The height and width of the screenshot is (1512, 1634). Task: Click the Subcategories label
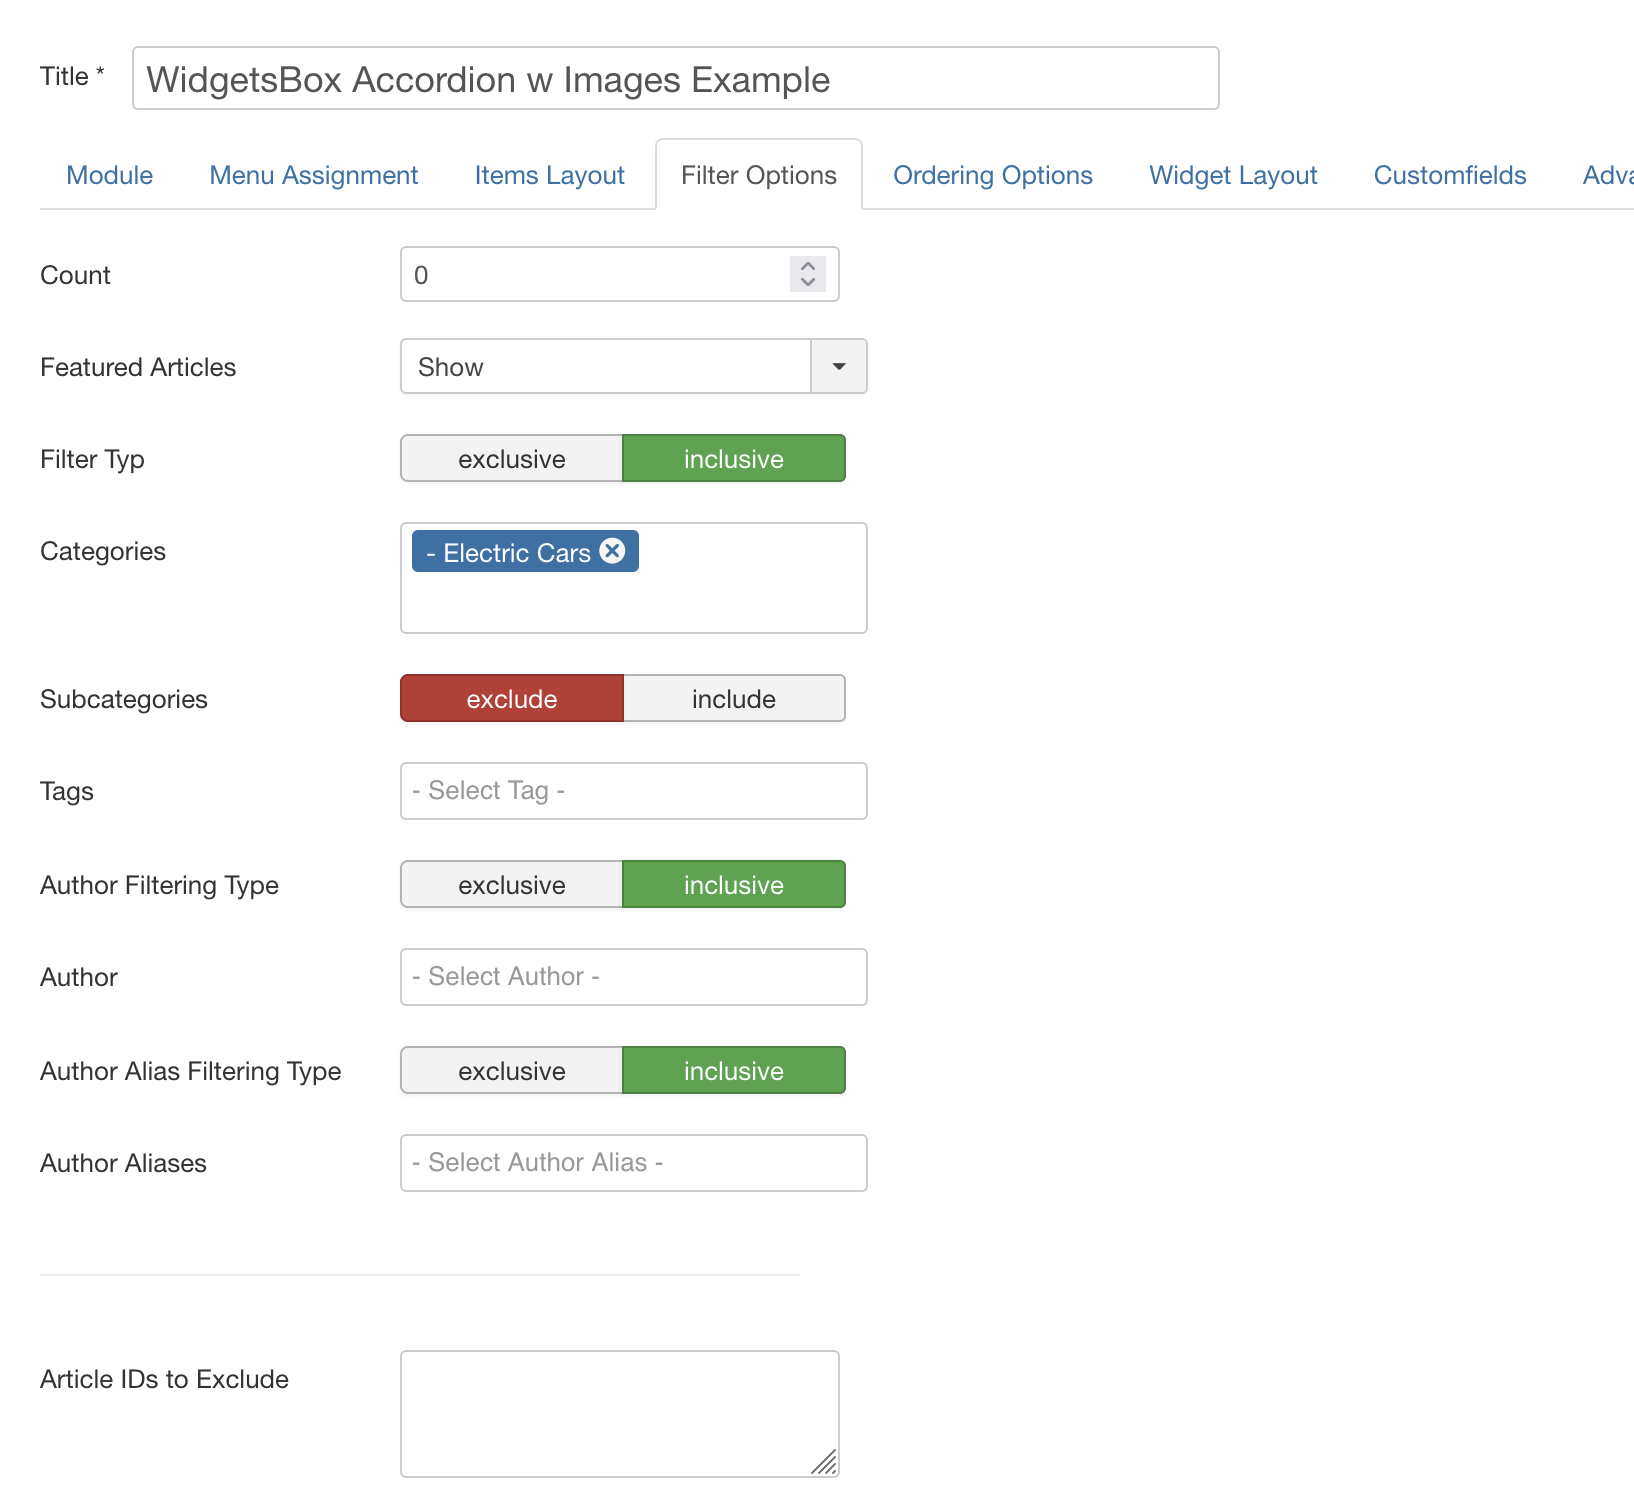pyautogui.click(x=124, y=699)
